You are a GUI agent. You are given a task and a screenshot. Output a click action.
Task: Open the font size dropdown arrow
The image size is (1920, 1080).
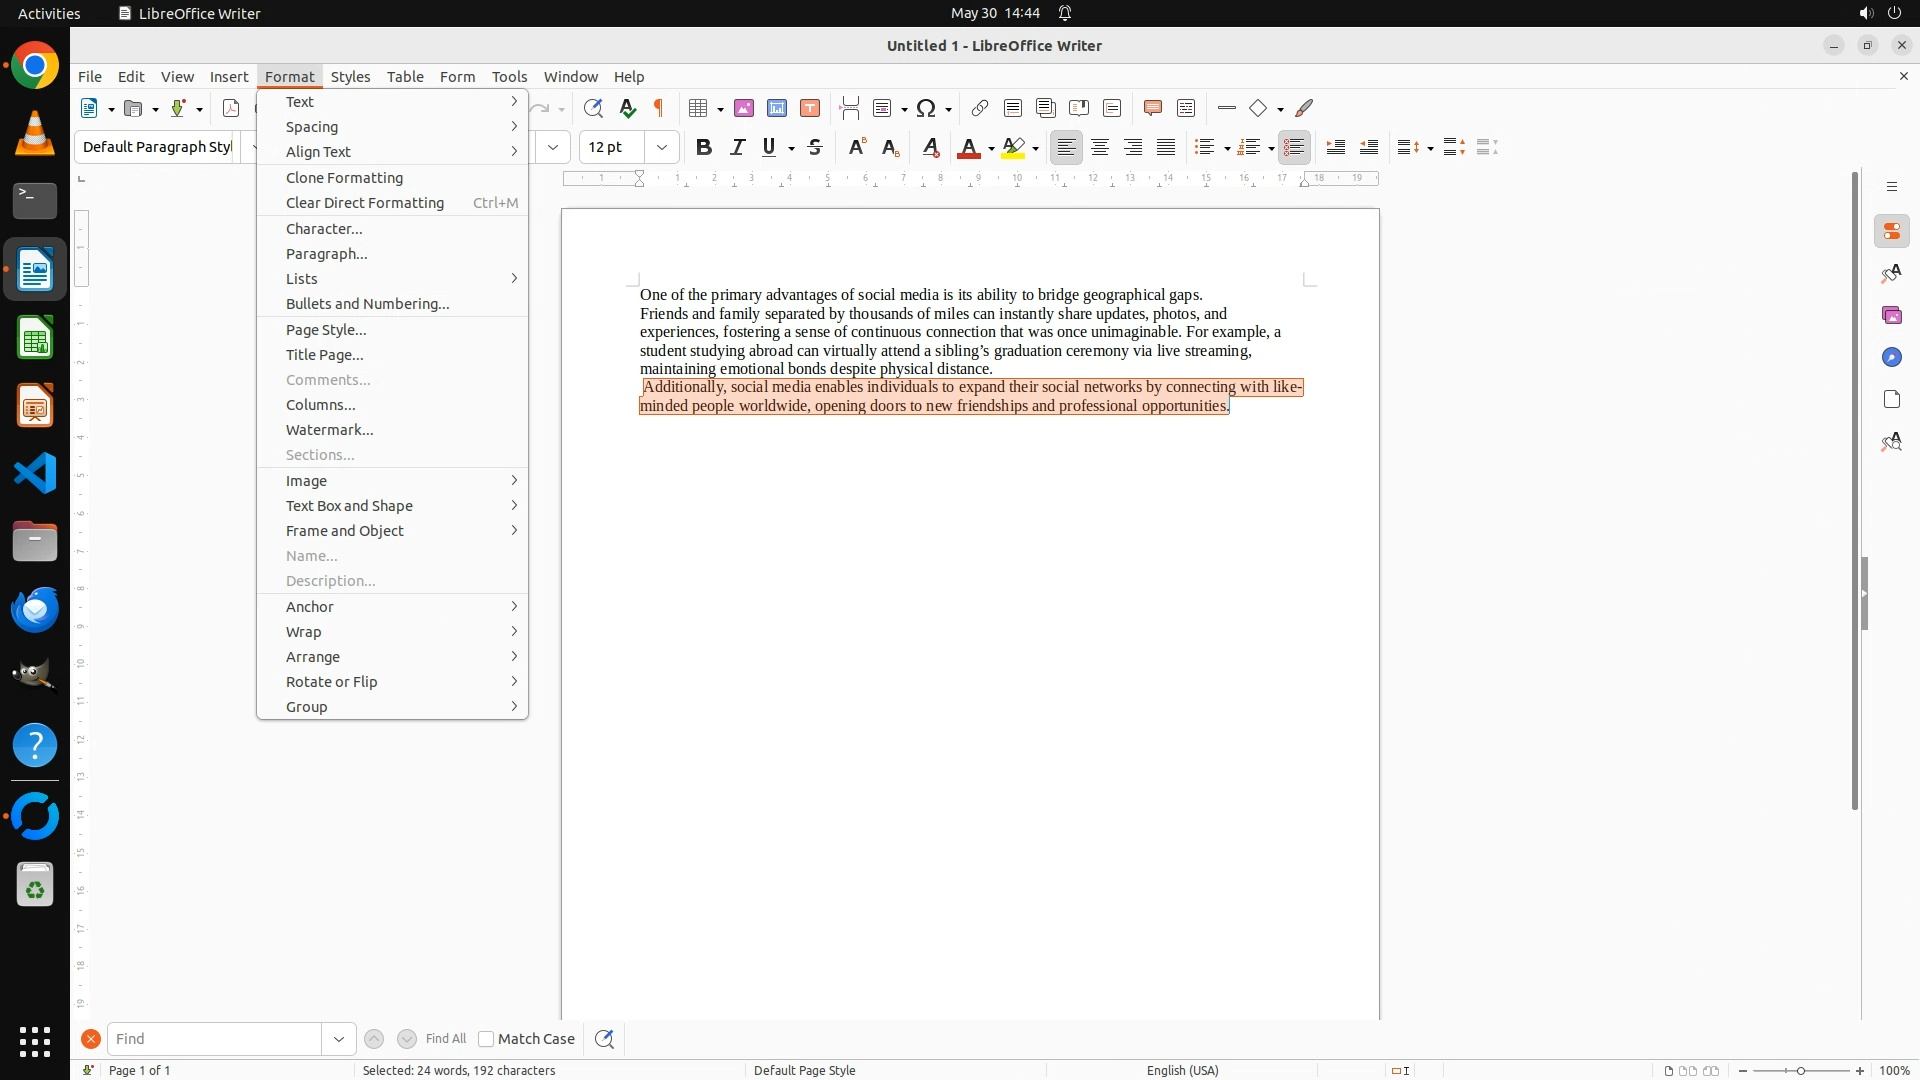(x=662, y=147)
